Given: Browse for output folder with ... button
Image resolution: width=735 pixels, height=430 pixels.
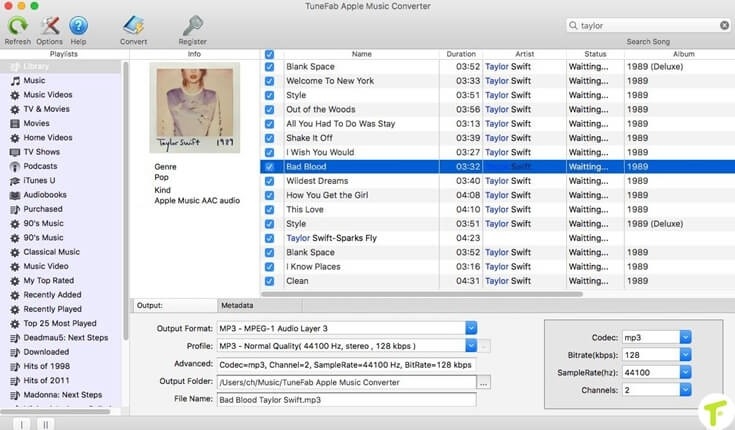Looking at the screenshot, I should pyautogui.click(x=485, y=382).
